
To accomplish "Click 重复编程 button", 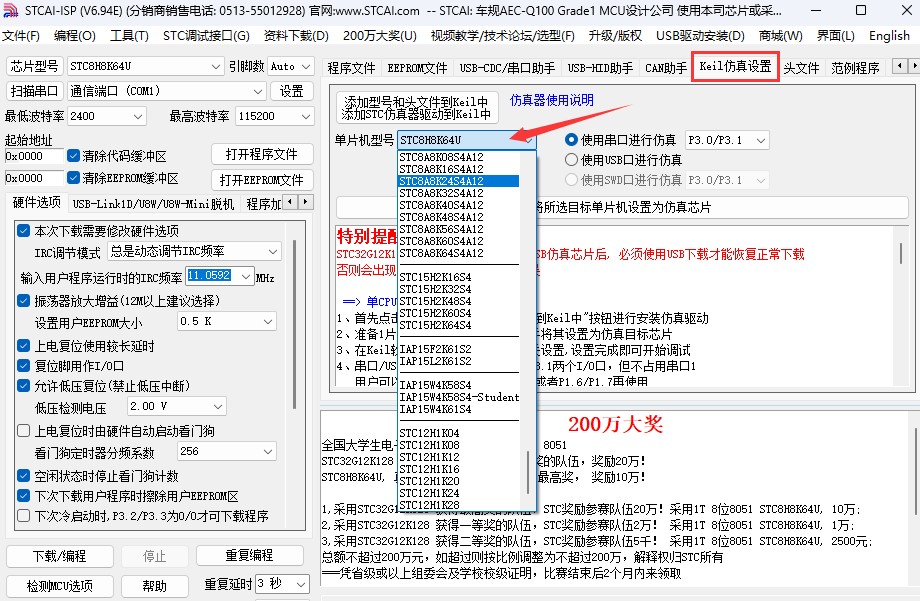I will coord(249,555).
